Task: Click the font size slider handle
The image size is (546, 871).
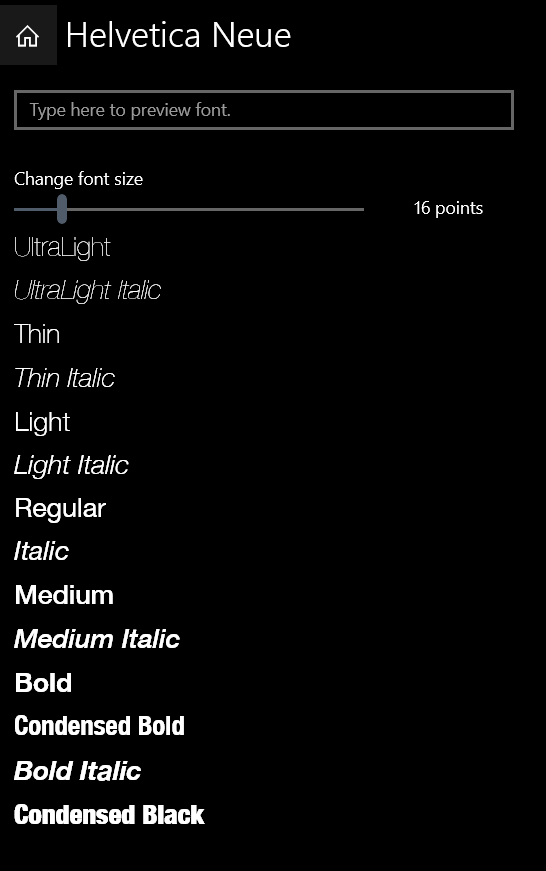Action: [x=62, y=209]
